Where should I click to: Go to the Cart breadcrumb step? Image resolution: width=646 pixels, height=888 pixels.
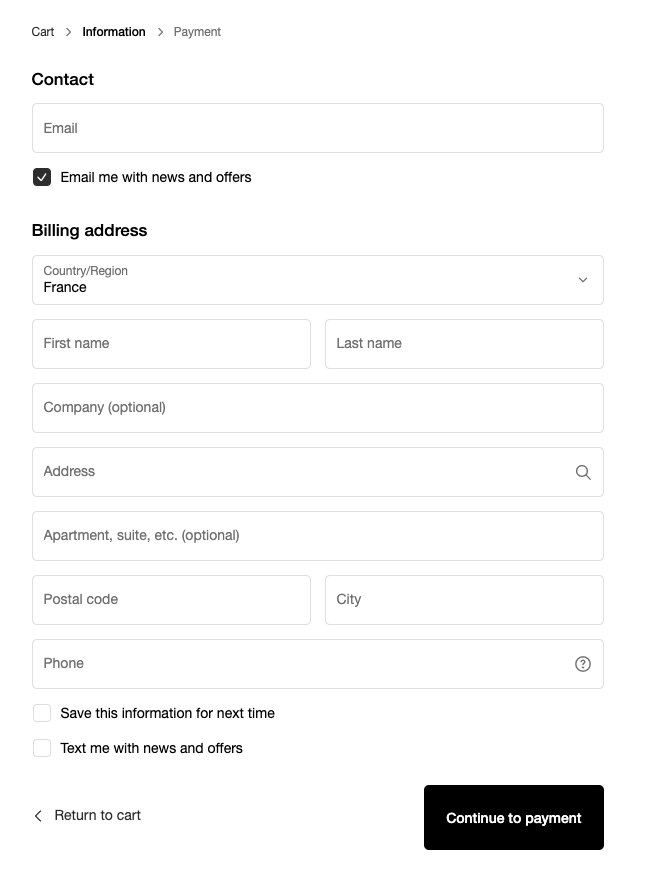42,31
